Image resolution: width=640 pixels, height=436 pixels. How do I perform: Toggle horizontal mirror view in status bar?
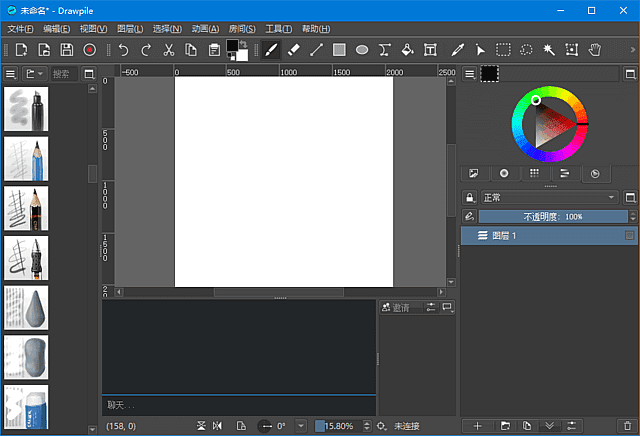tap(217, 426)
